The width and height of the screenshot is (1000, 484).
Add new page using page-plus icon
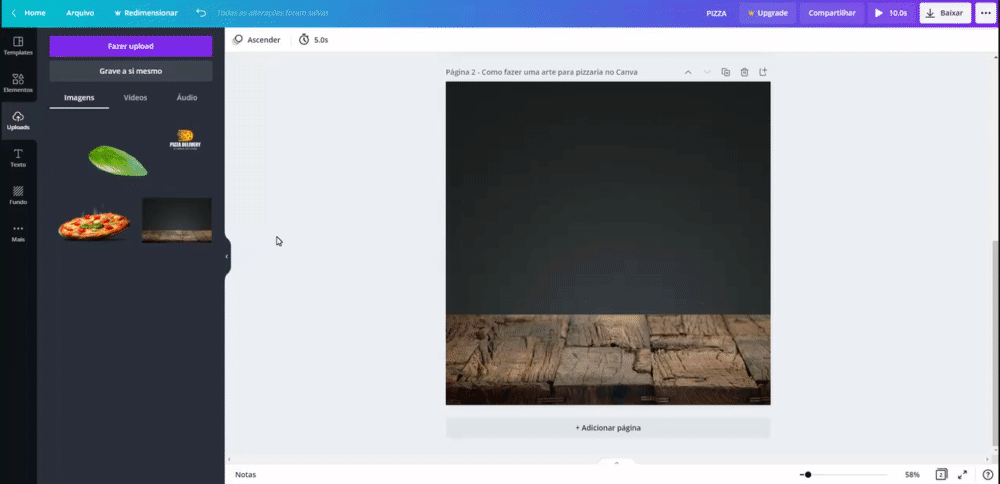763,72
